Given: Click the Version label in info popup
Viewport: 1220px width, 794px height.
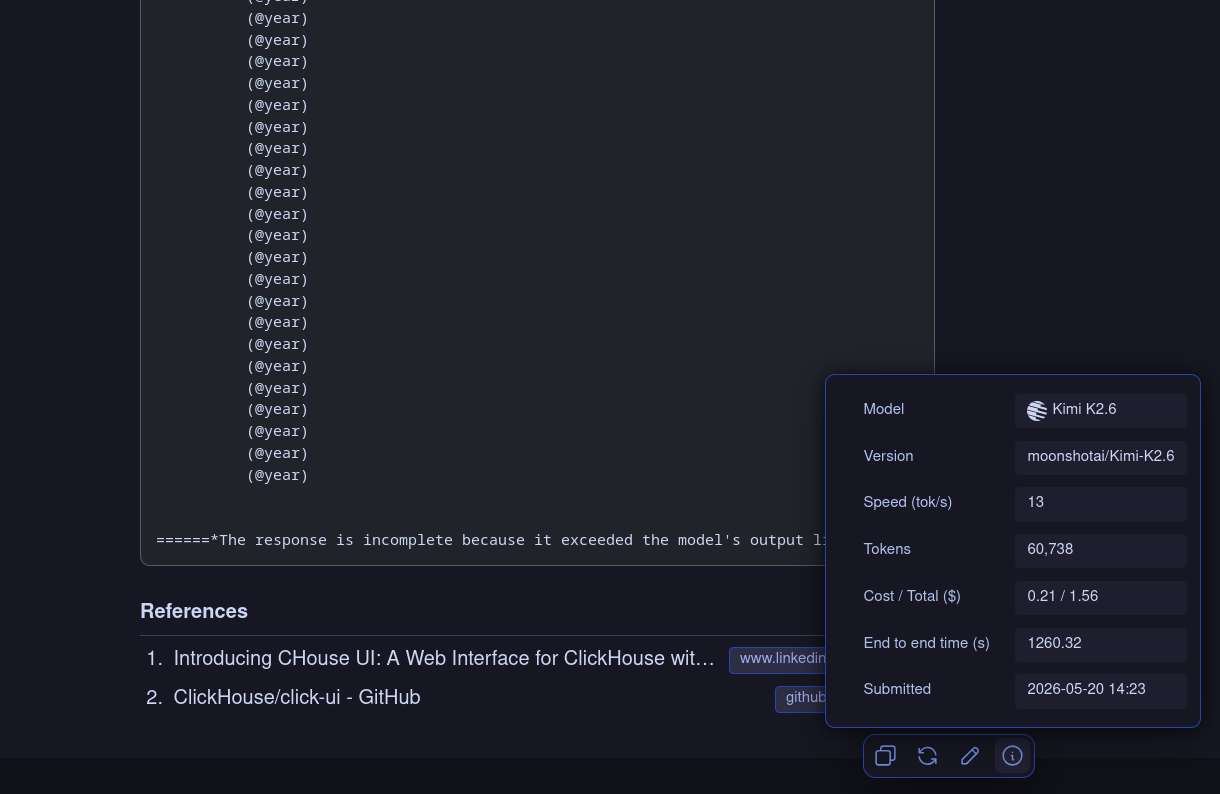Looking at the screenshot, I should [x=888, y=457].
